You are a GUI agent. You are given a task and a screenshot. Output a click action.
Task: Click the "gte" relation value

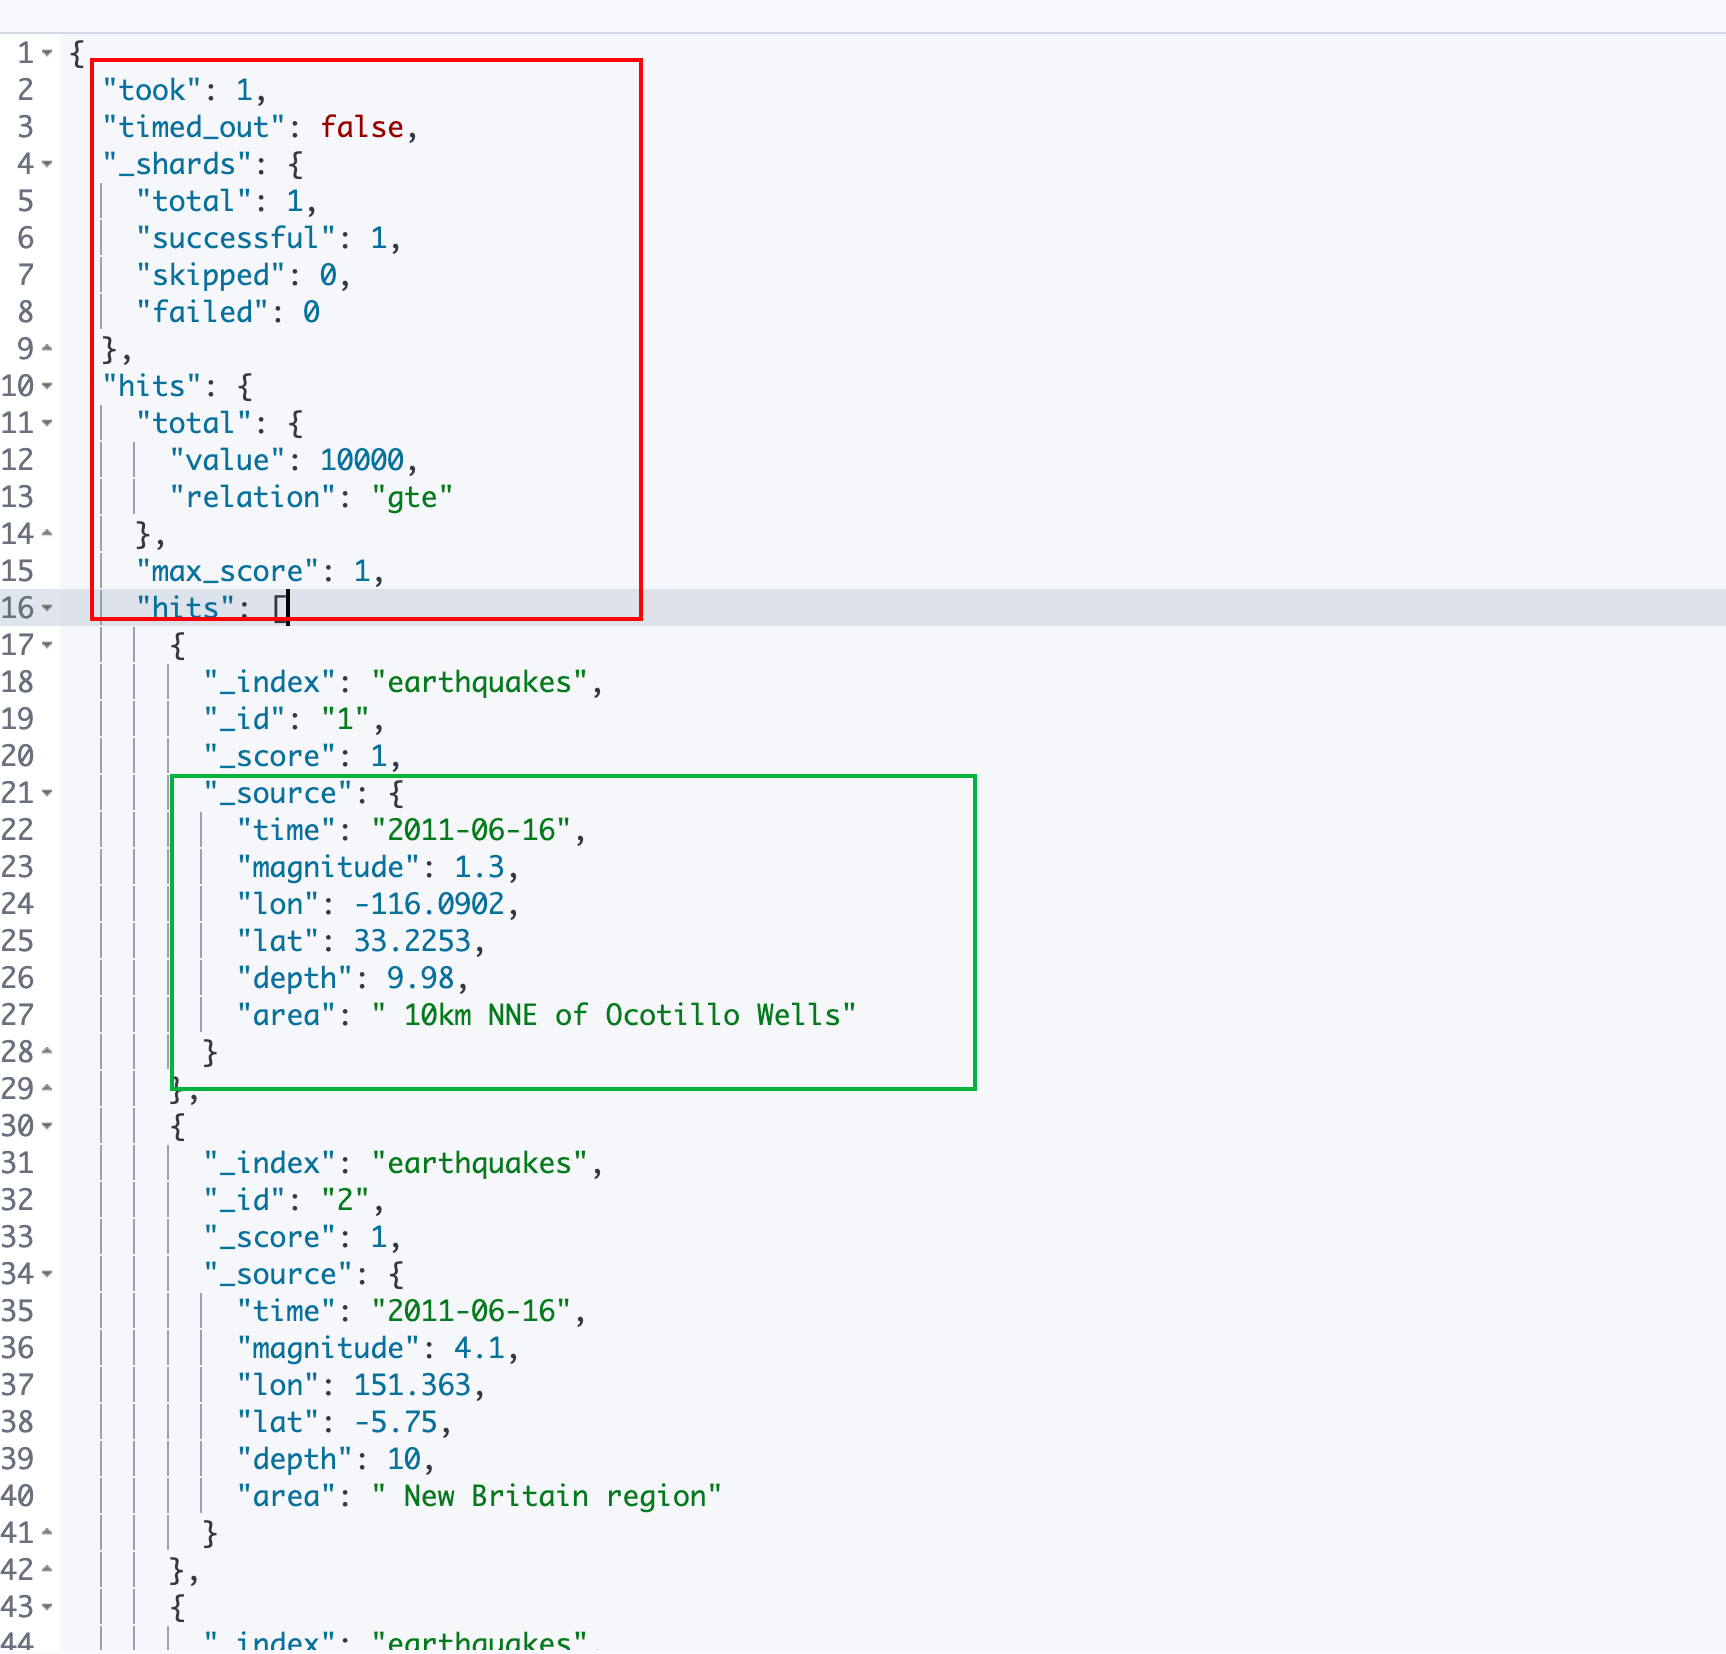tap(411, 497)
